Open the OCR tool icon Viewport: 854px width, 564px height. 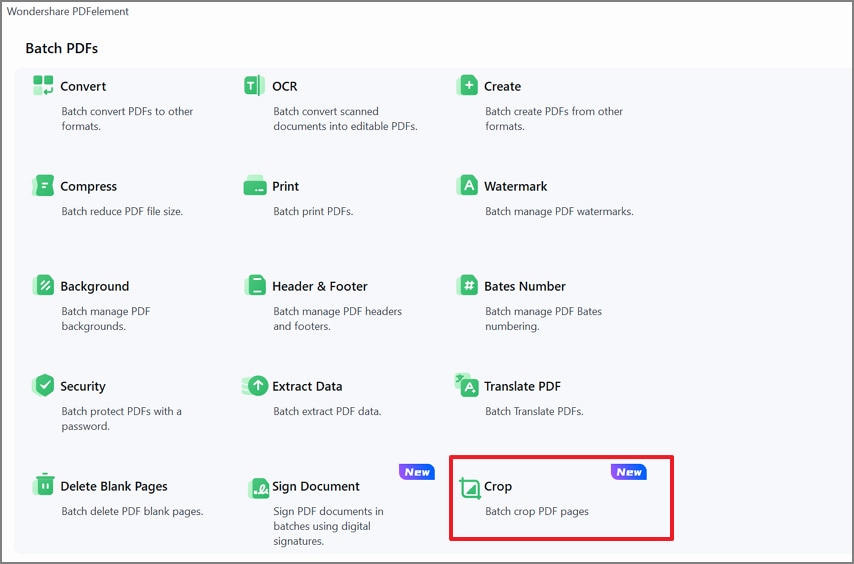[254, 85]
